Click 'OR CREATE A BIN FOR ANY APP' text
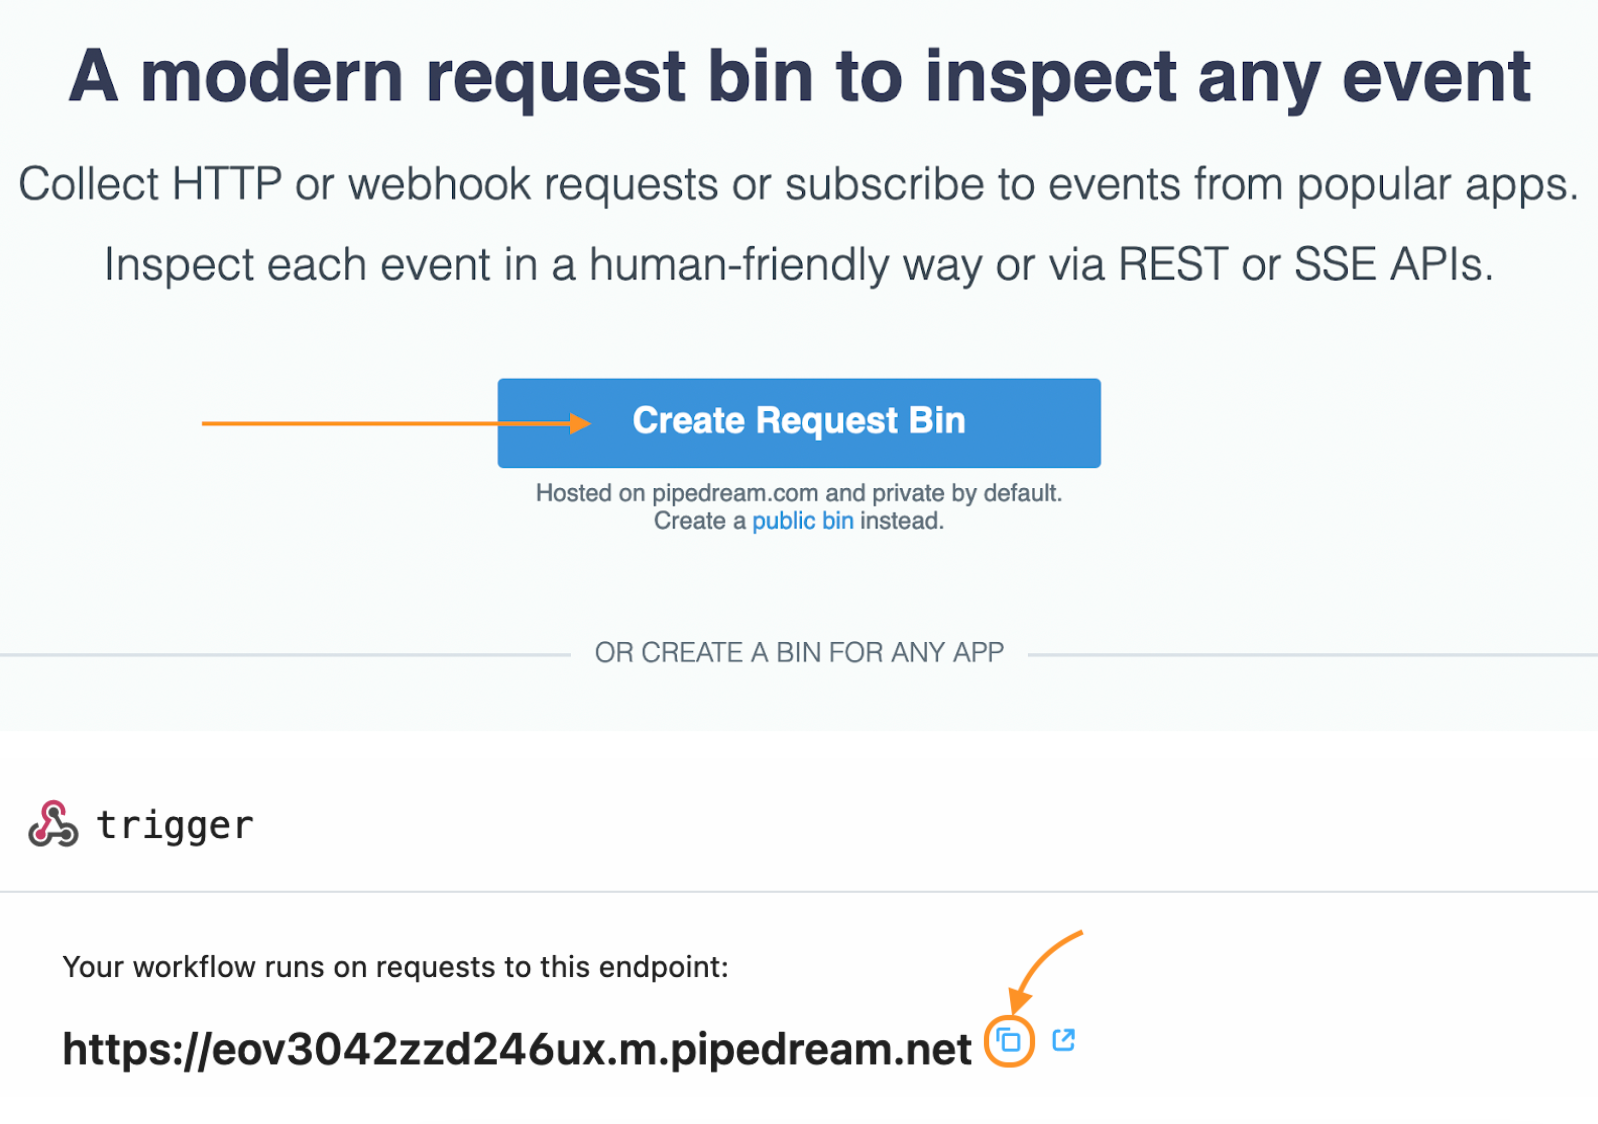1598x1124 pixels. point(798,653)
